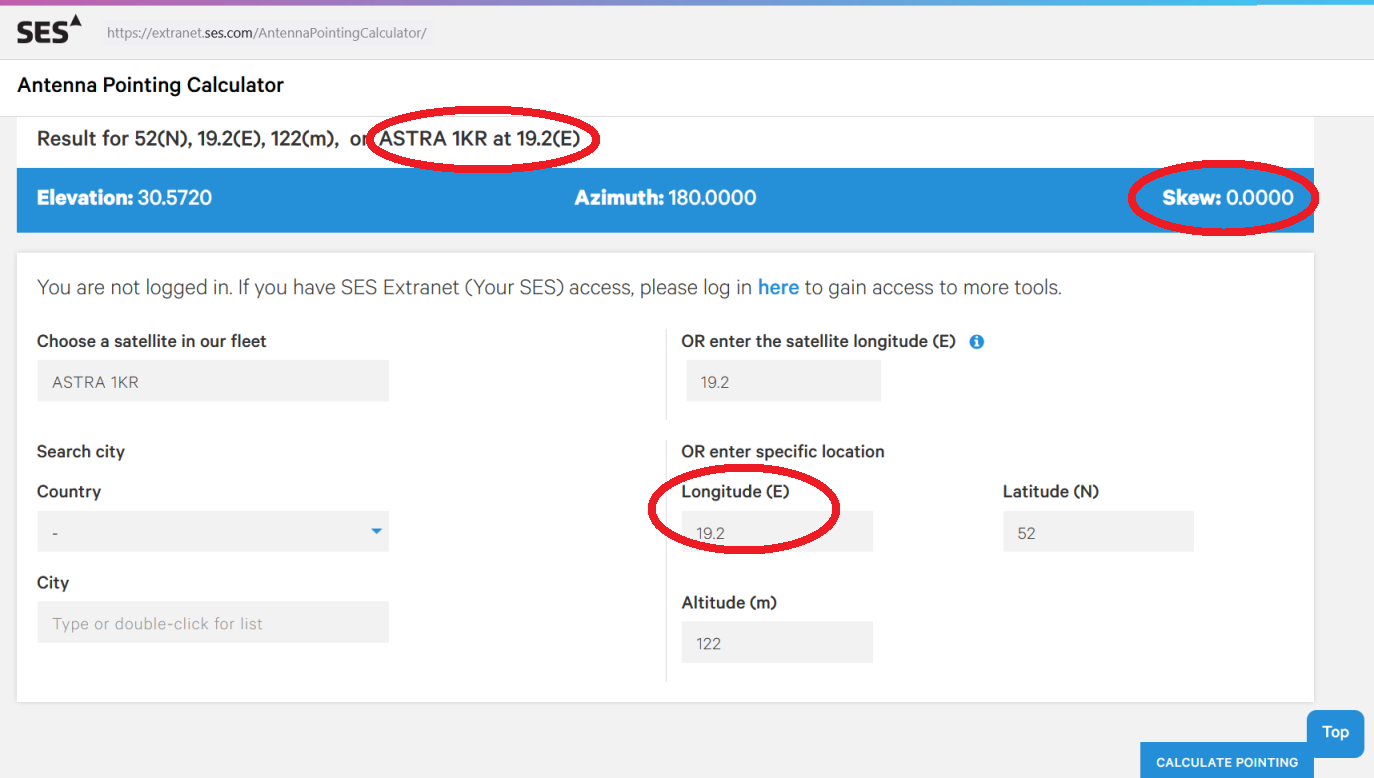Select the Latitude (N) input field

pos(1097,533)
